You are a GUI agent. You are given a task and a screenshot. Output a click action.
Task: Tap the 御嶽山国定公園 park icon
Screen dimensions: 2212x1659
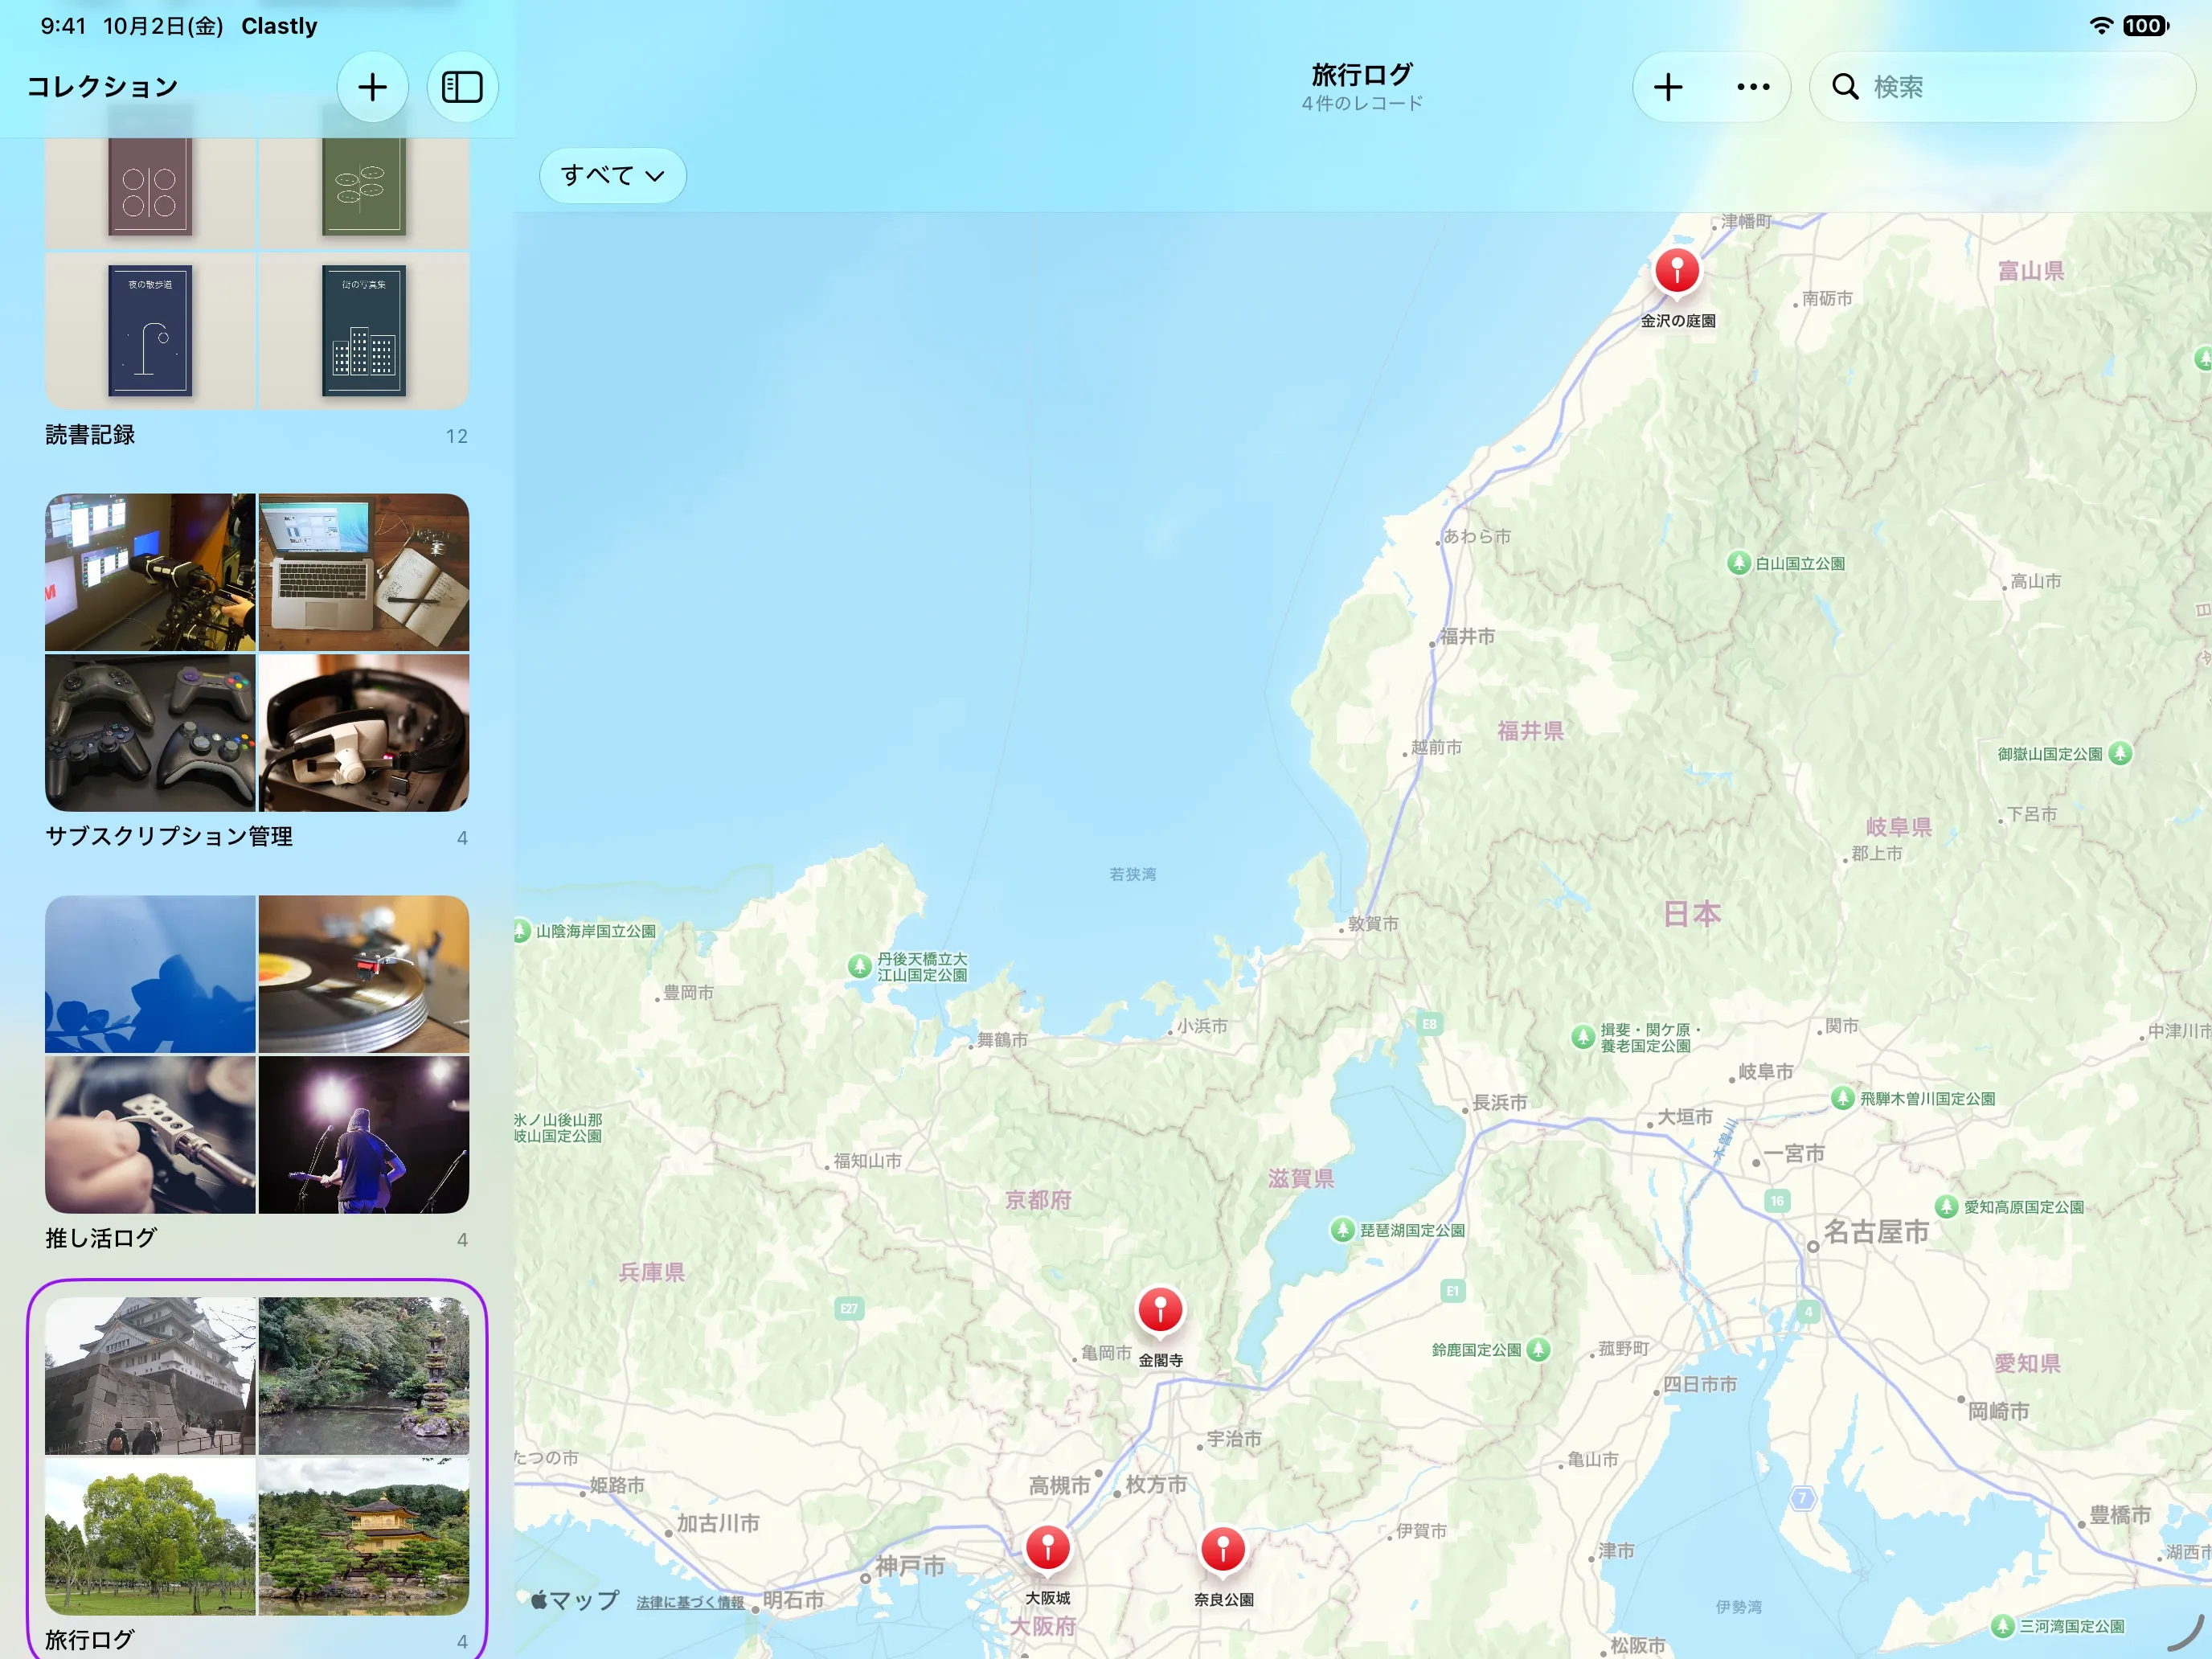pos(2120,753)
